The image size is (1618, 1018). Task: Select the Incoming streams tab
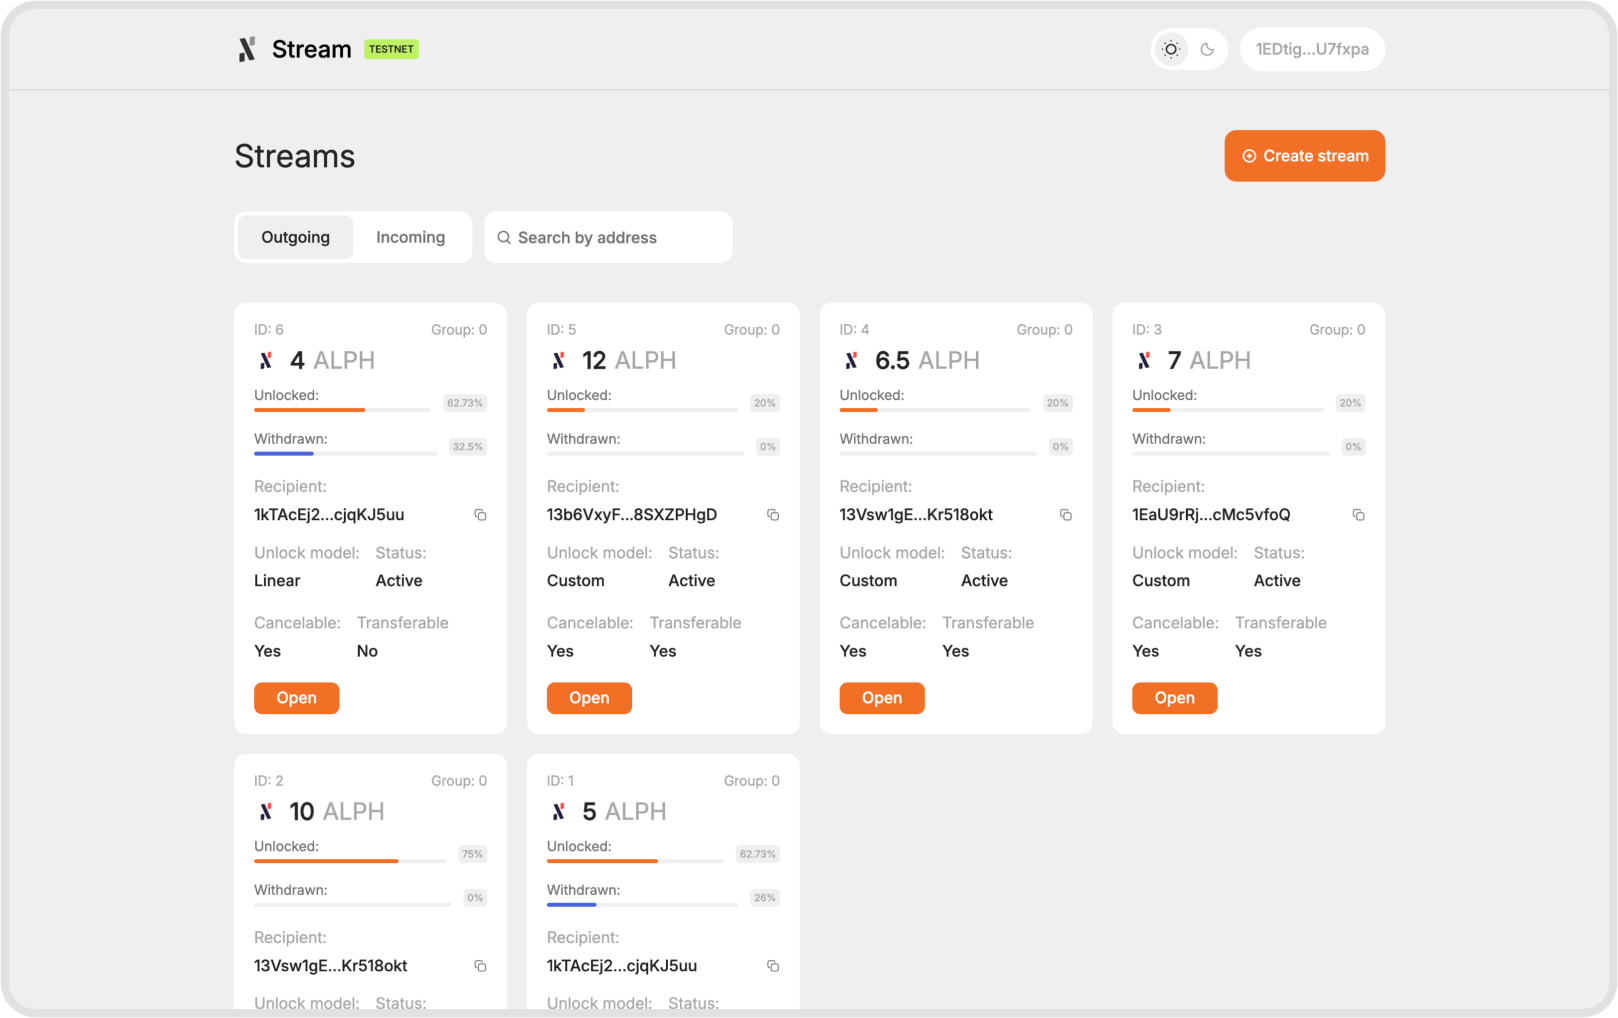[x=410, y=237]
